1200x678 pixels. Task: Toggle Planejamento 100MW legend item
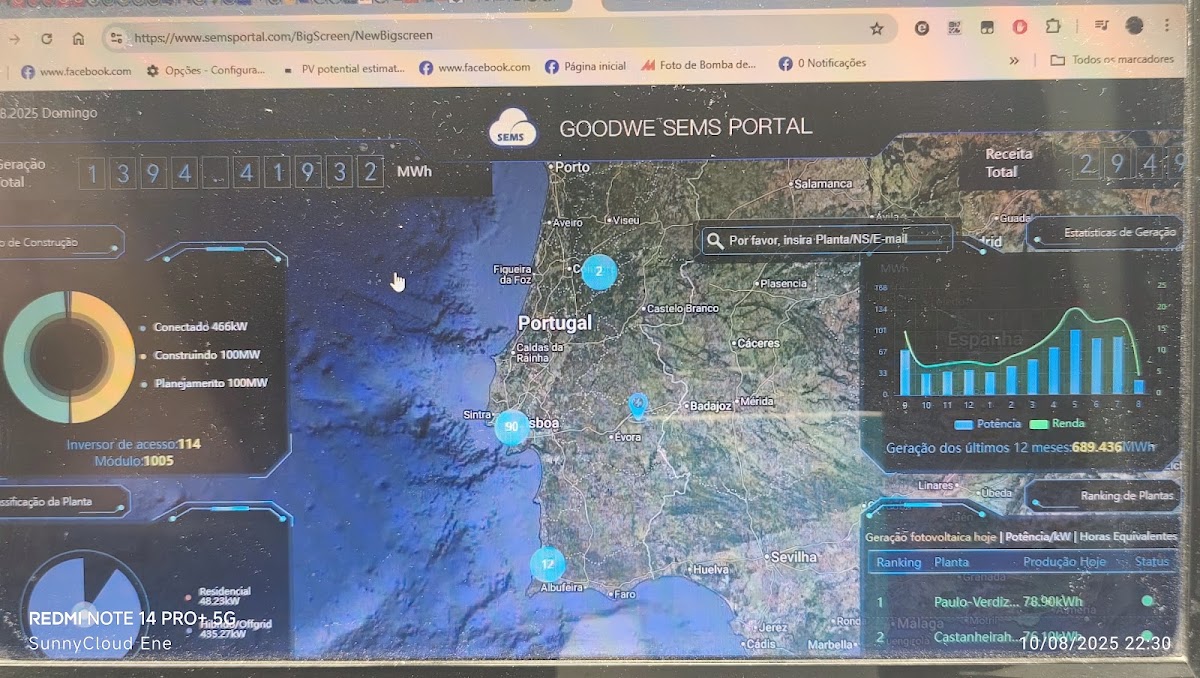click(205, 383)
